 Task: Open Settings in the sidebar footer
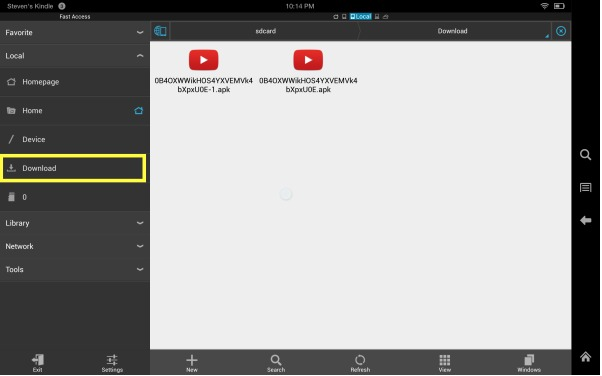click(x=112, y=363)
